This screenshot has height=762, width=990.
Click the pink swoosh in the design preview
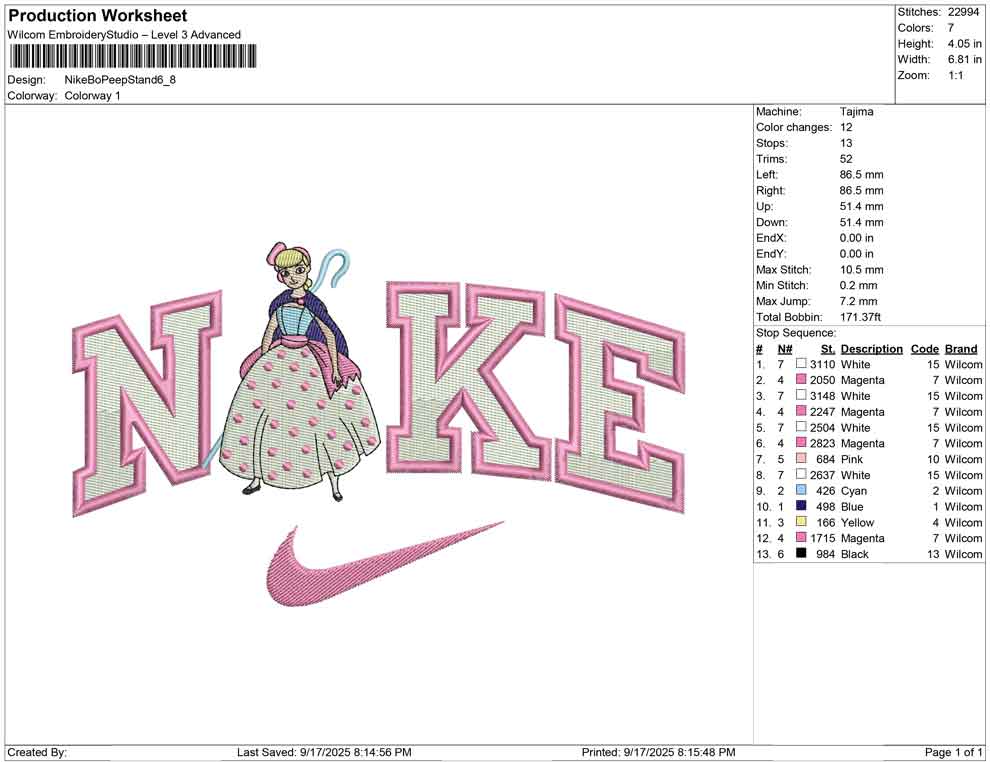[384, 563]
